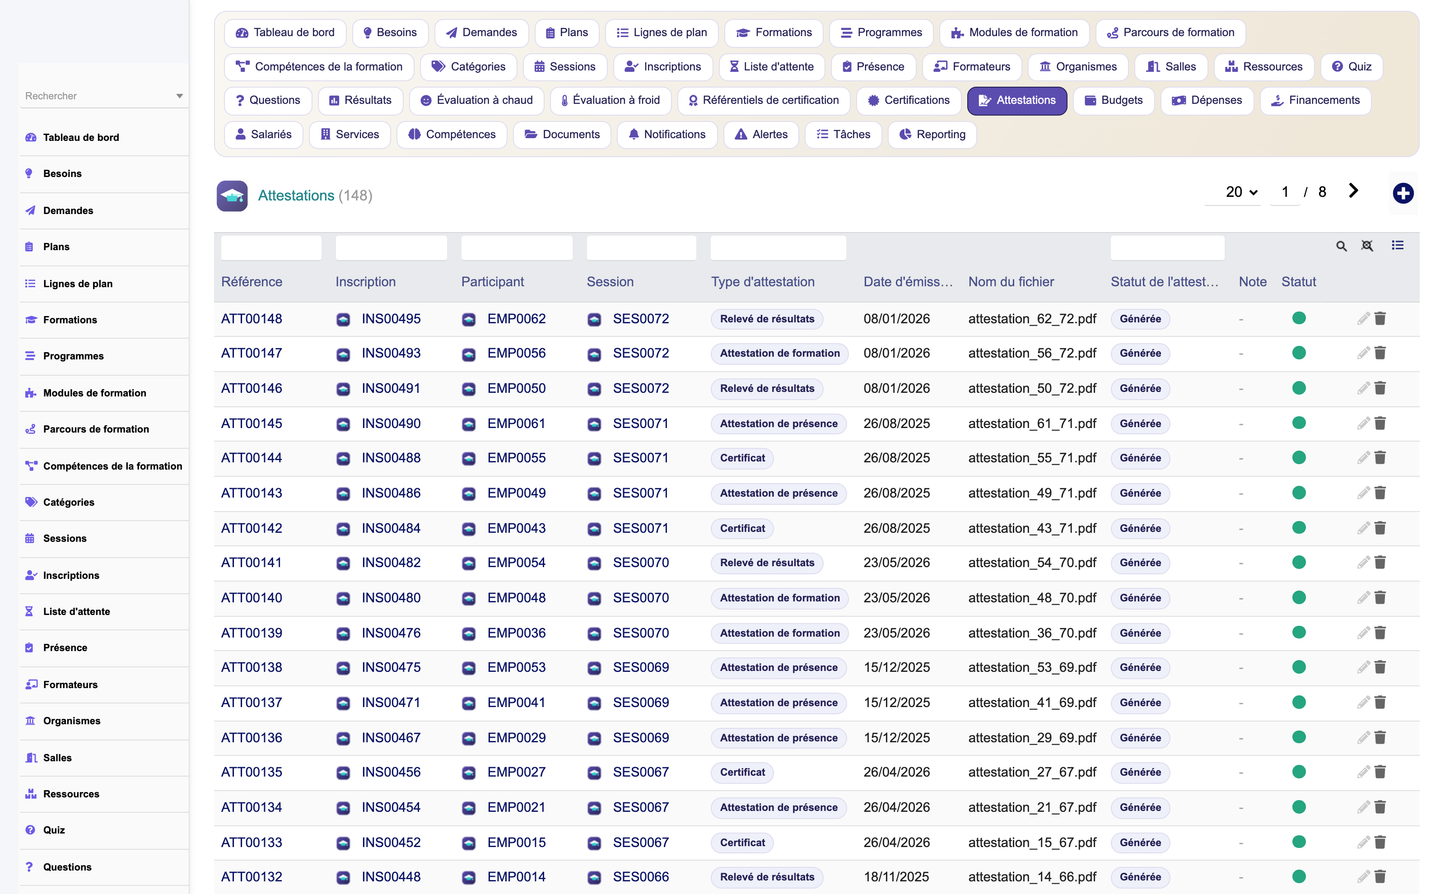Delete attestation ATT00136 with trash icon
The height and width of the screenshot is (894, 1445).
pyautogui.click(x=1380, y=737)
